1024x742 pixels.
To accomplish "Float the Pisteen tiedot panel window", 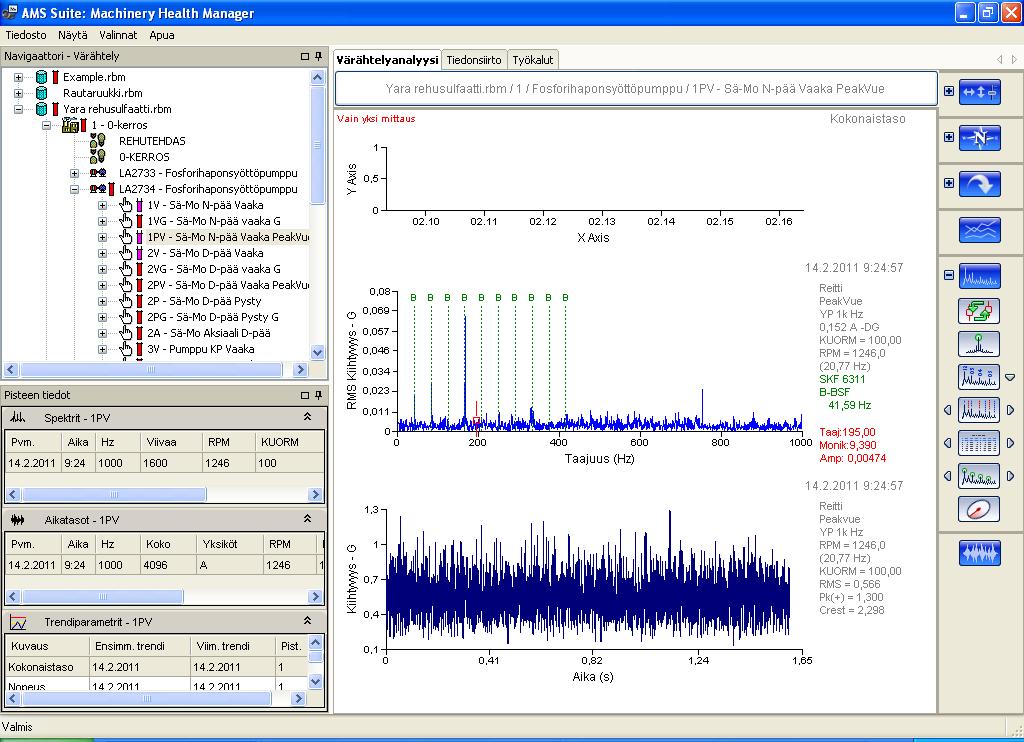I will click(x=304, y=395).
